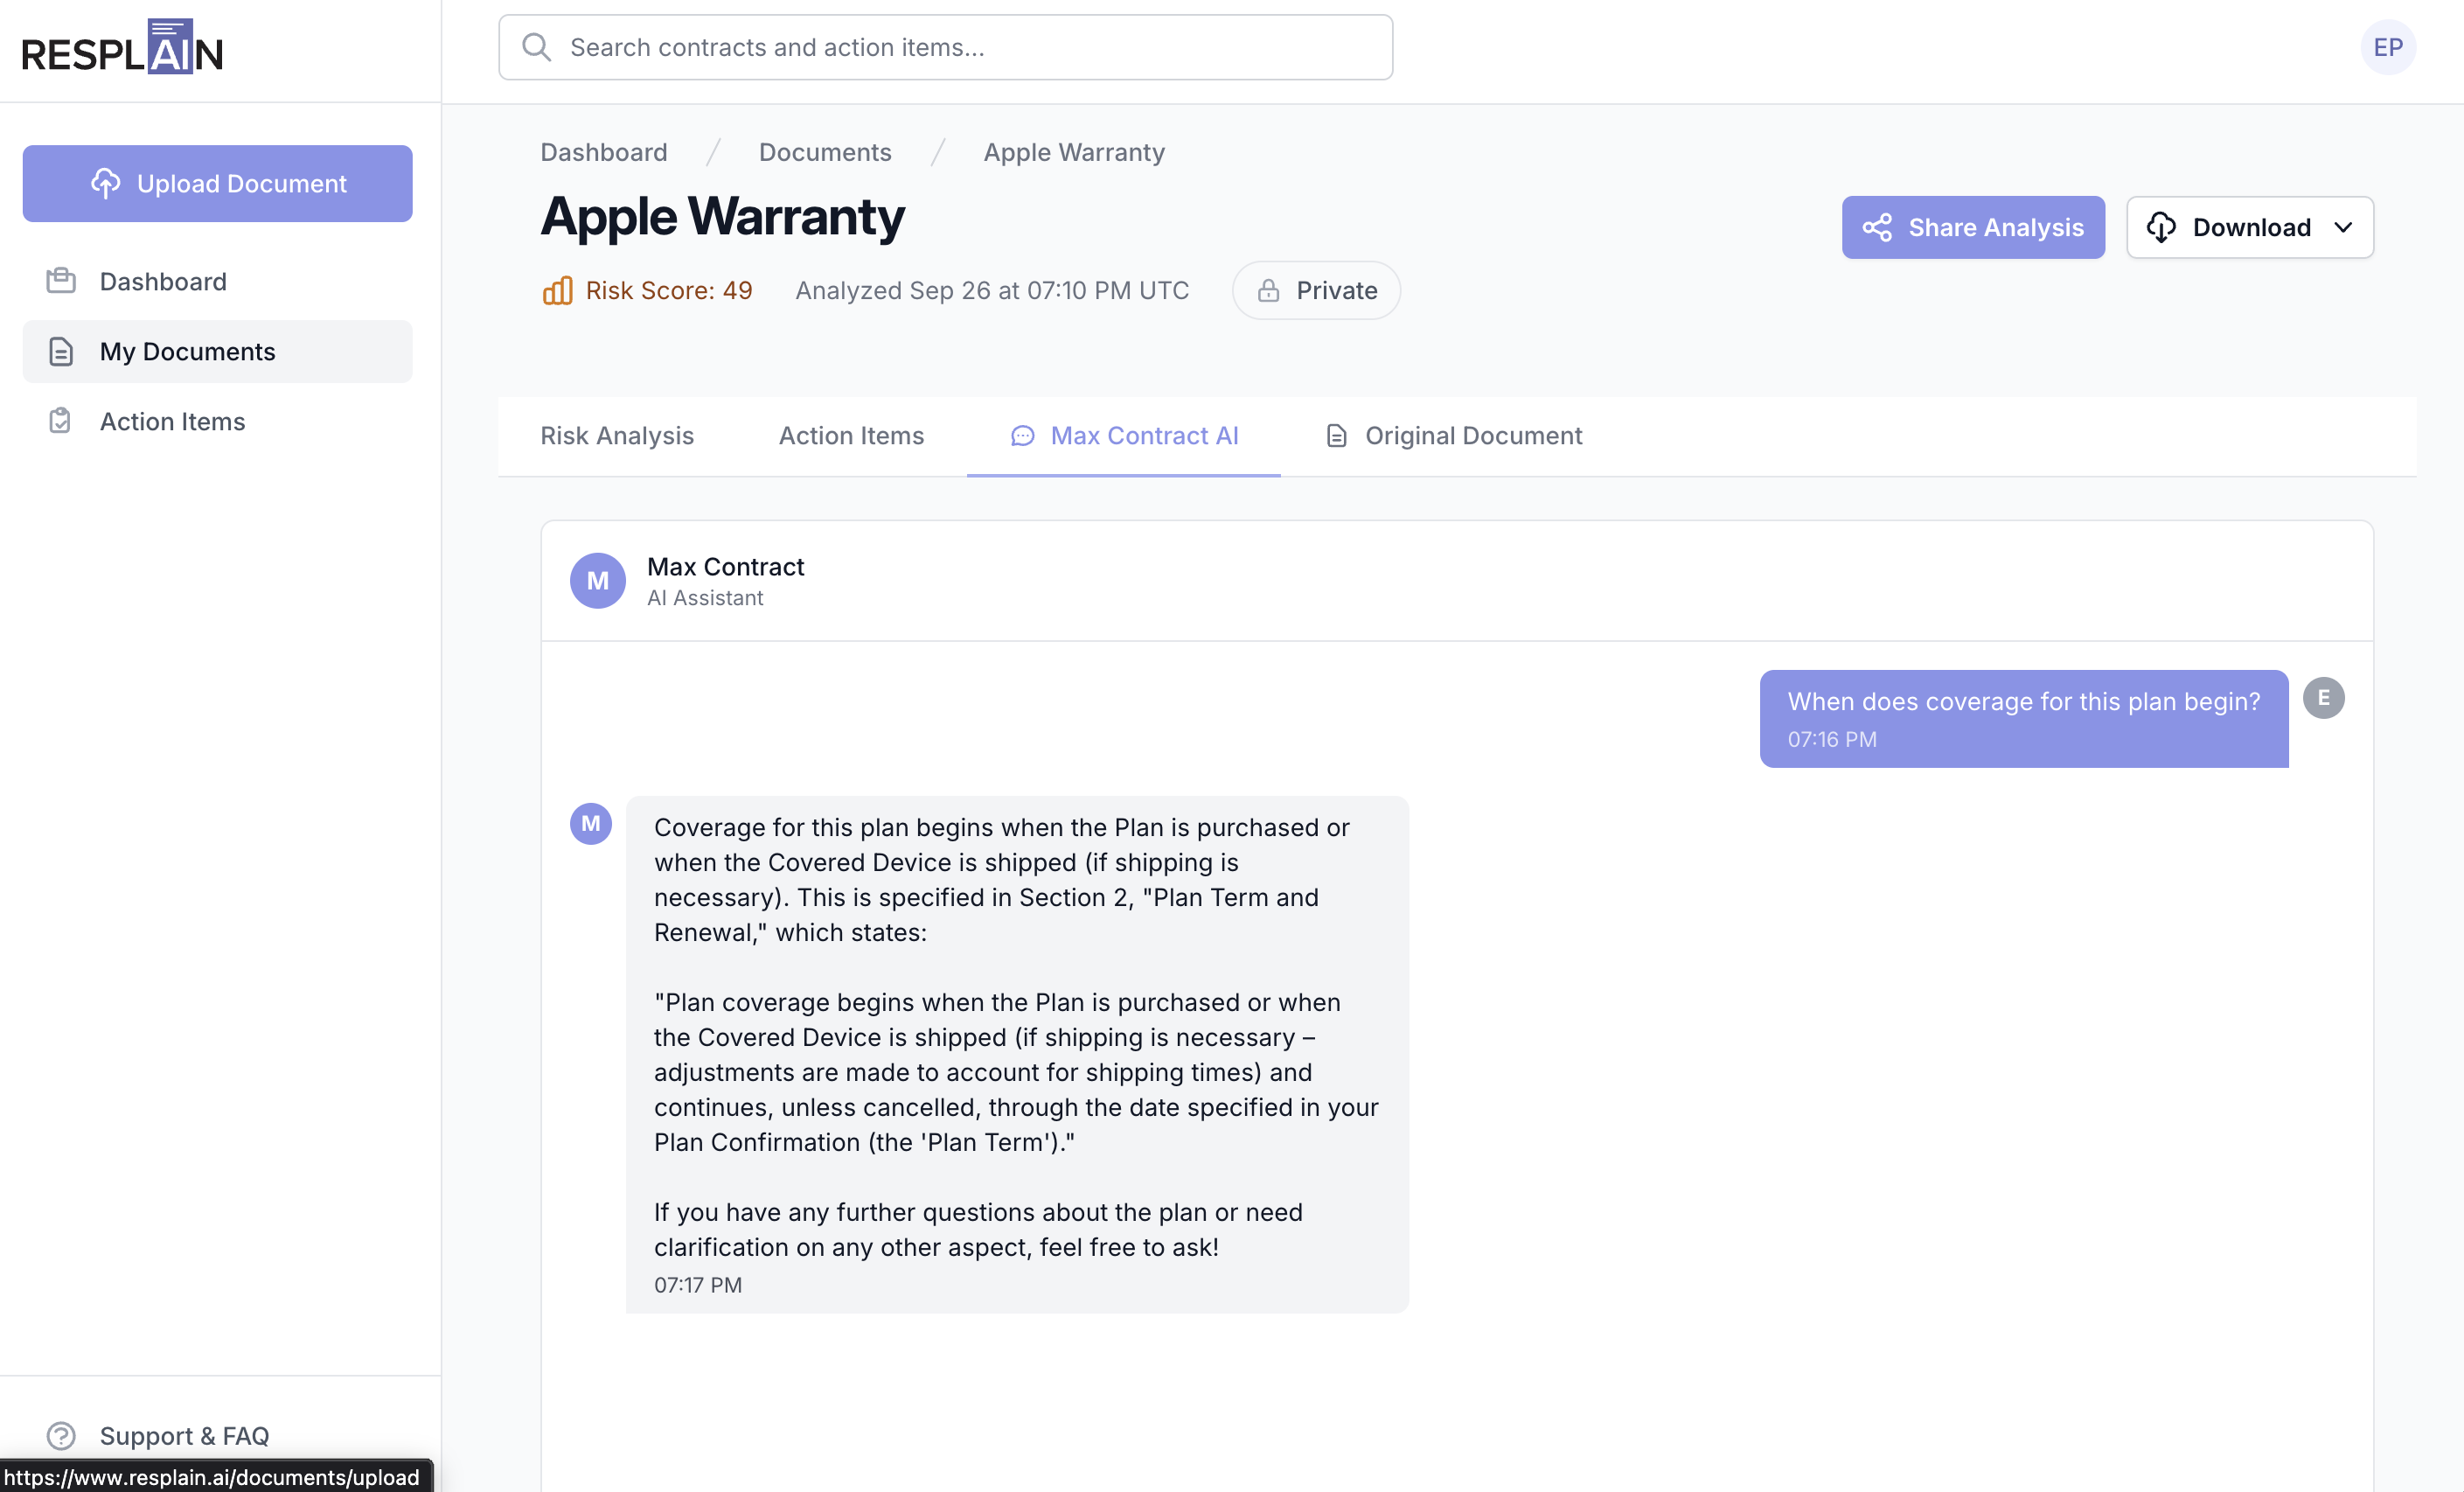Click the lock icon on the Private badge
The width and height of the screenshot is (2464, 1492).
click(x=1268, y=290)
